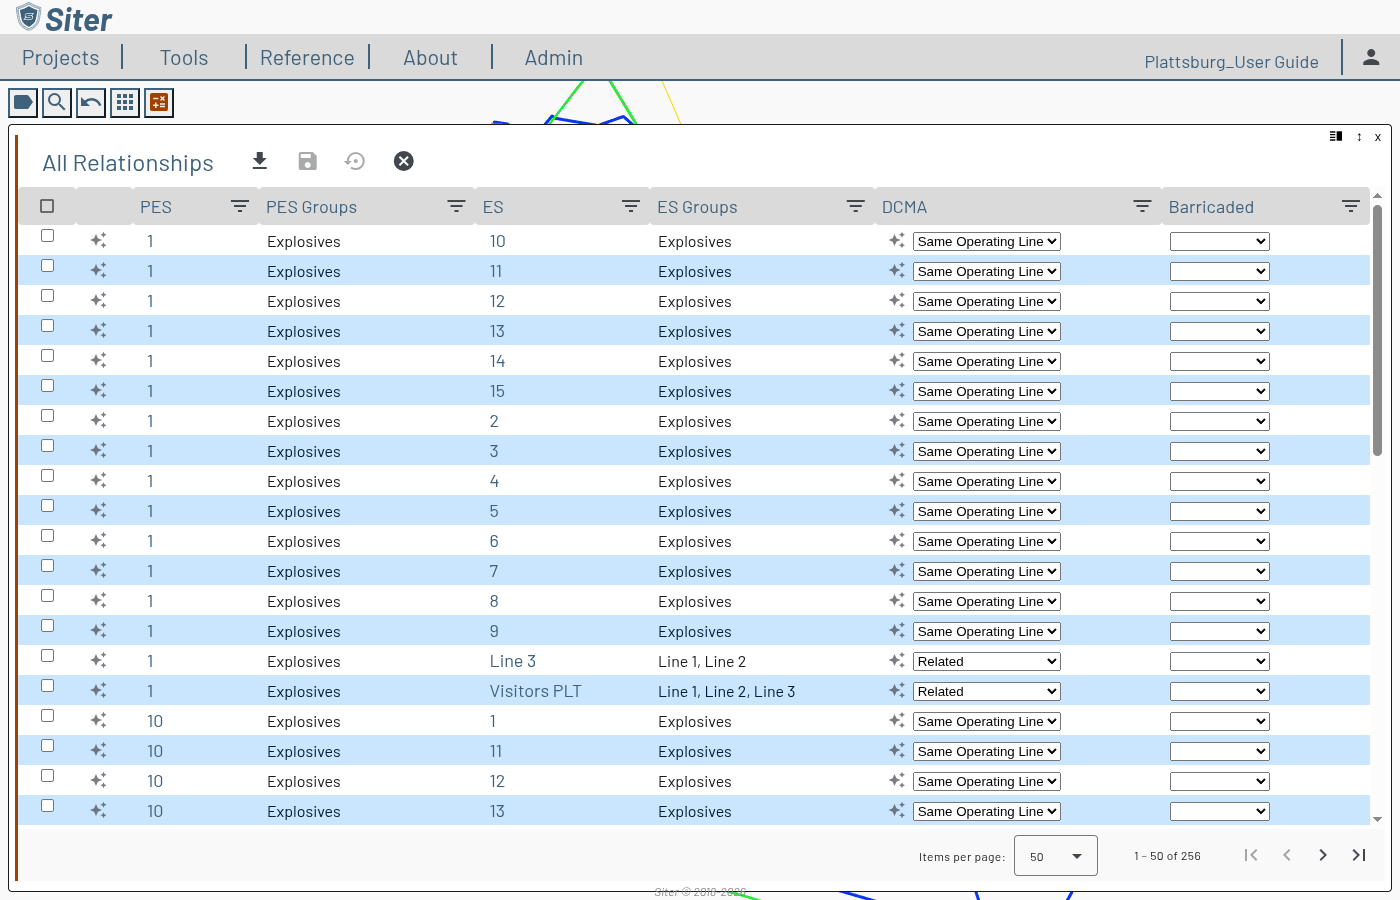Click the sparkle icon in the Visitors PLT row
Viewport: 1400px width, 900px height.
coord(98,690)
